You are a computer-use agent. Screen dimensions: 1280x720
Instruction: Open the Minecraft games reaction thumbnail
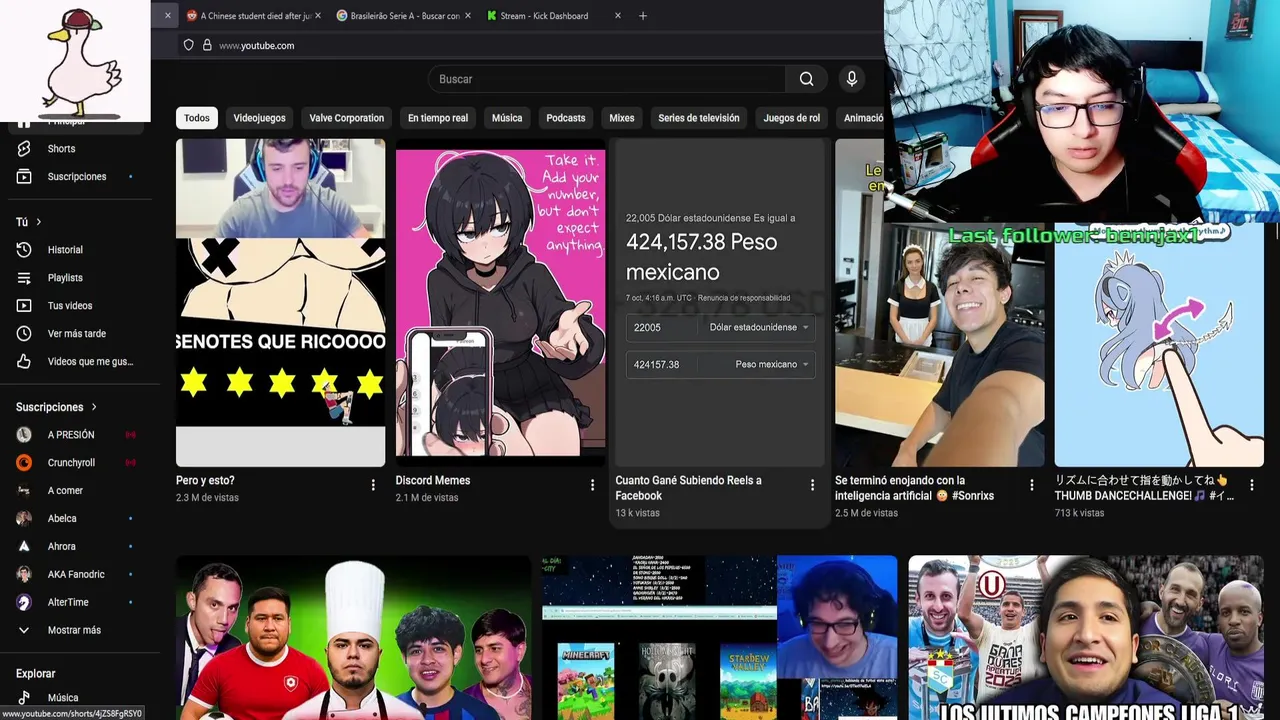(720, 638)
